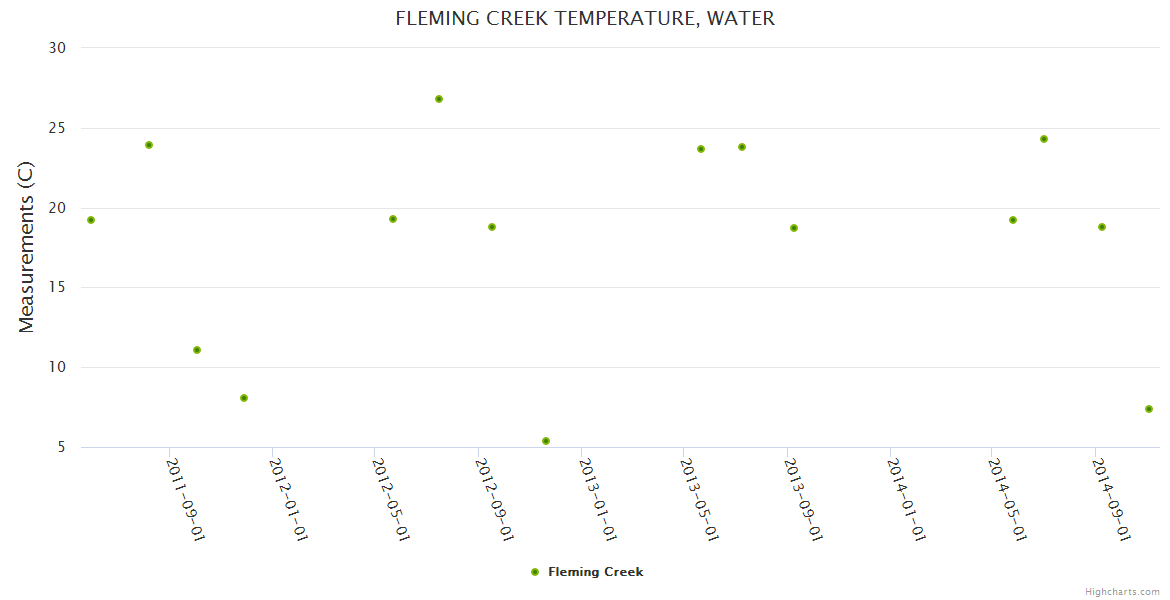This screenshot has width=1170, height=600.
Task: Click the Measurements (C) y-axis title
Action: coord(27,247)
